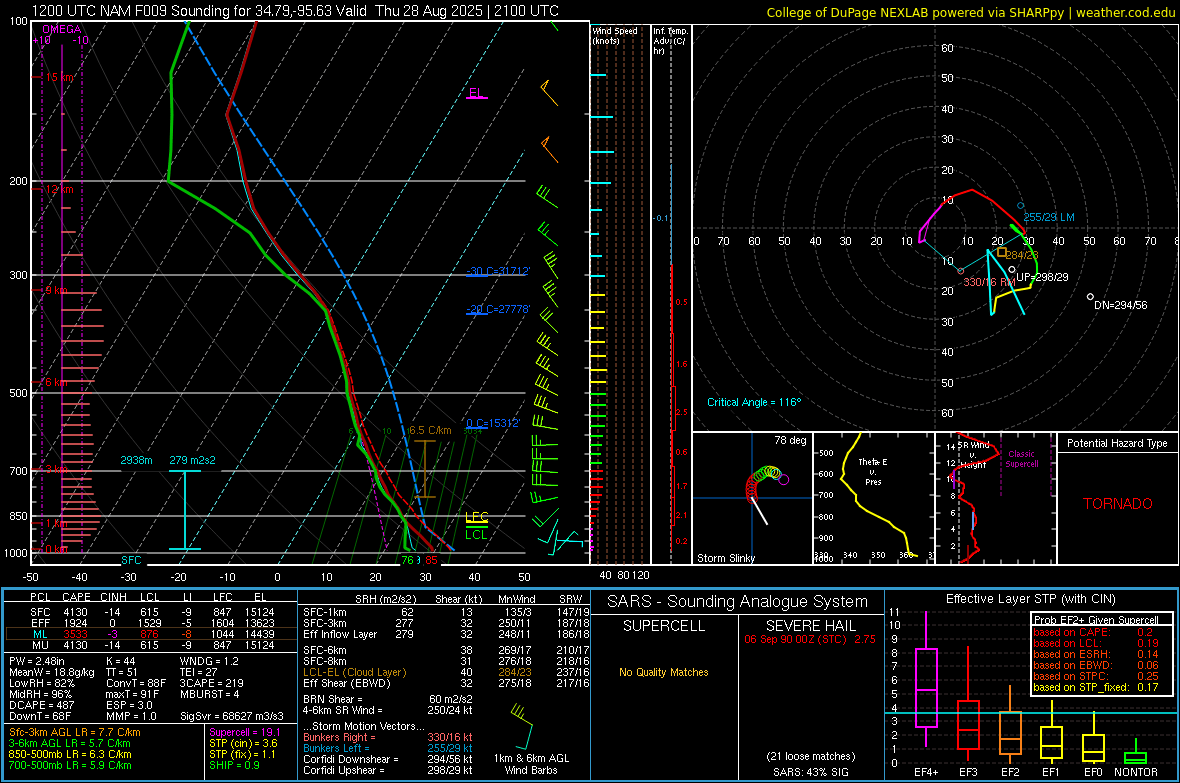Click the No Quality Matches message

664,672
